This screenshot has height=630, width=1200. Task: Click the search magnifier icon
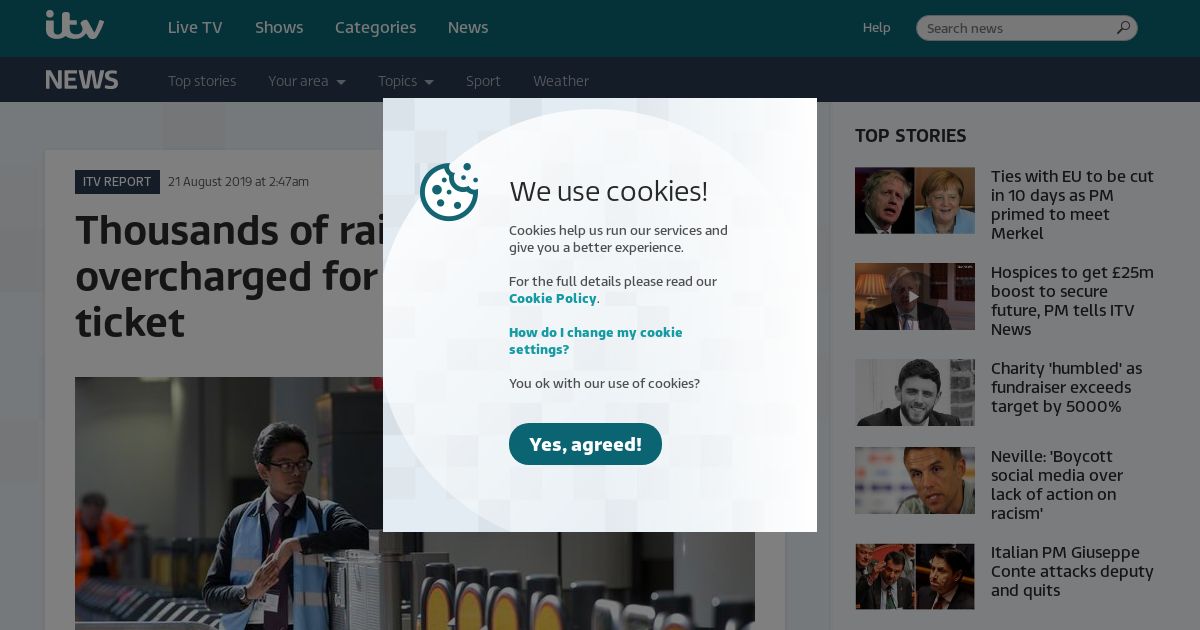[x=1123, y=28]
